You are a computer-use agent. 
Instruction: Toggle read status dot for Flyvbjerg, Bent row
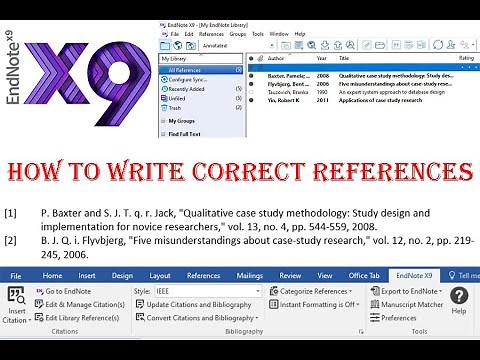(251, 84)
